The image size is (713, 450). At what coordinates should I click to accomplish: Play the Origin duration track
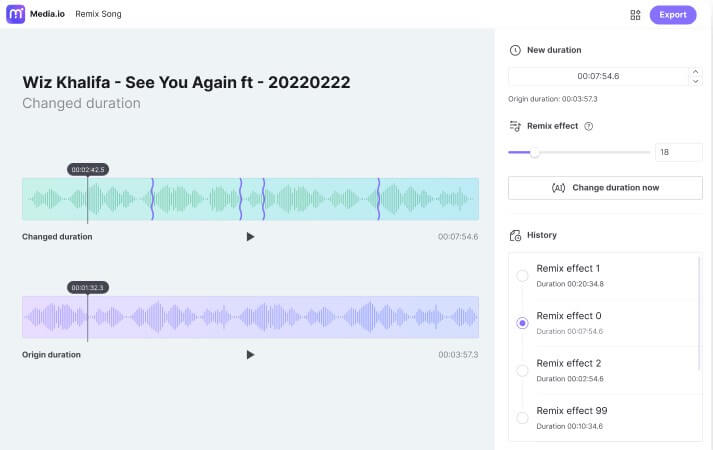coord(250,355)
